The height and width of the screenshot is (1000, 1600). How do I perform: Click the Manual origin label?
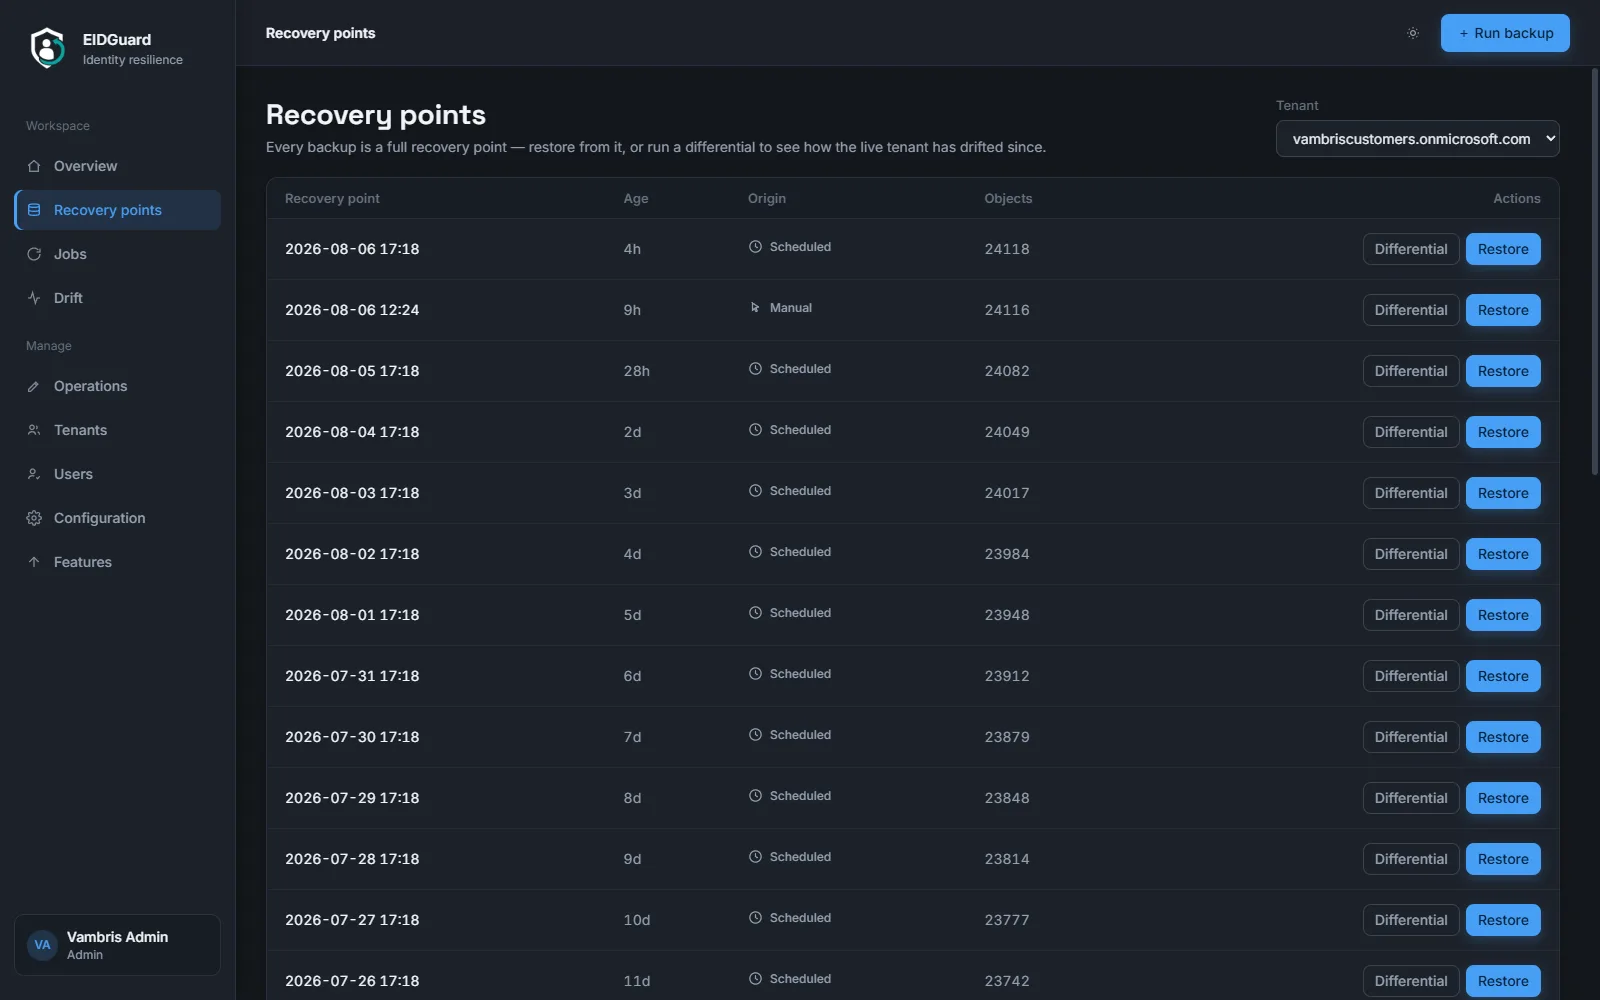(x=791, y=308)
